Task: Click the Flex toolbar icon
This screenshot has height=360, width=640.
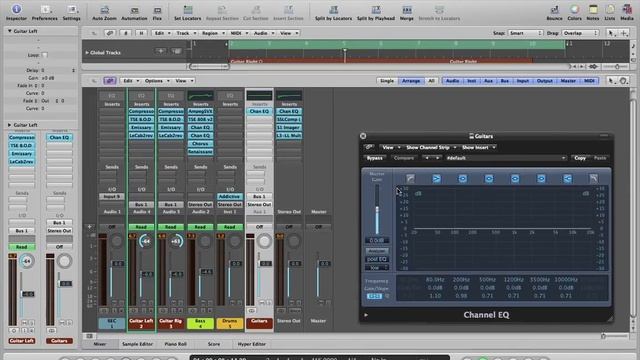Action: coord(157,12)
